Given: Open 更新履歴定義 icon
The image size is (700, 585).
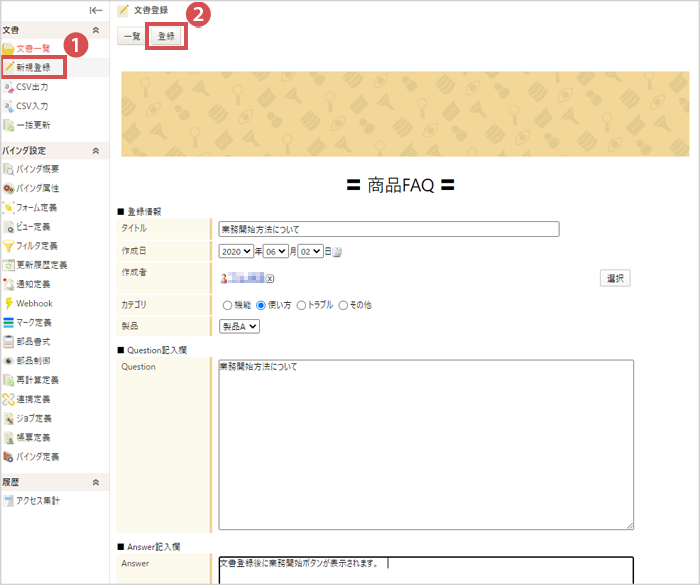Looking at the screenshot, I should click(x=8, y=265).
